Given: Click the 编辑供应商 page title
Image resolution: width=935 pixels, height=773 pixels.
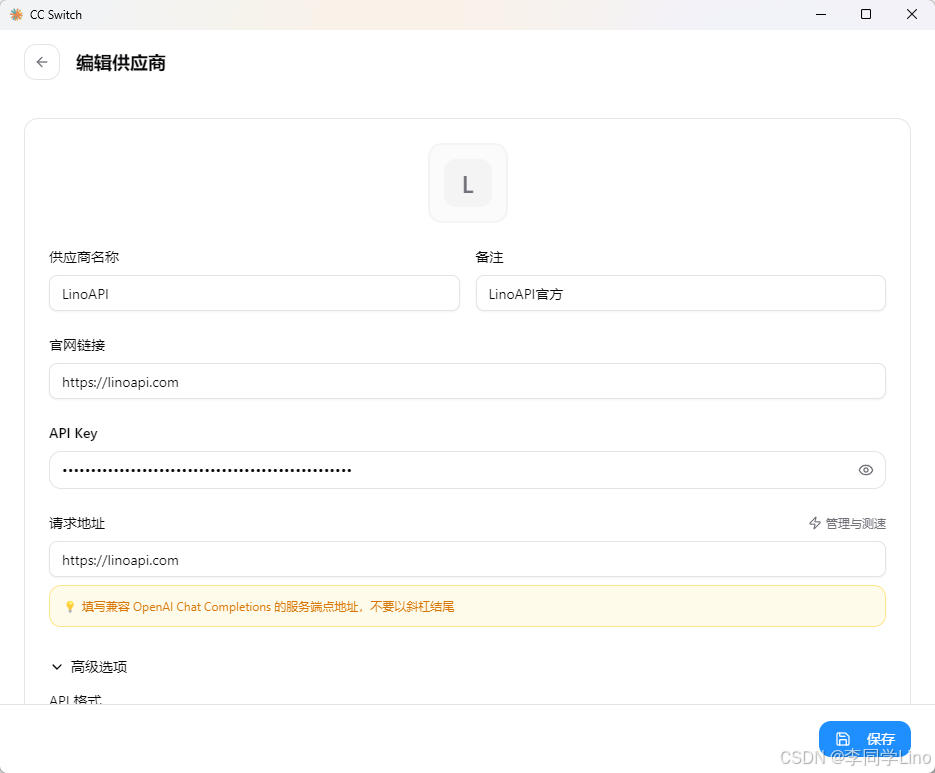Looking at the screenshot, I should (121, 63).
